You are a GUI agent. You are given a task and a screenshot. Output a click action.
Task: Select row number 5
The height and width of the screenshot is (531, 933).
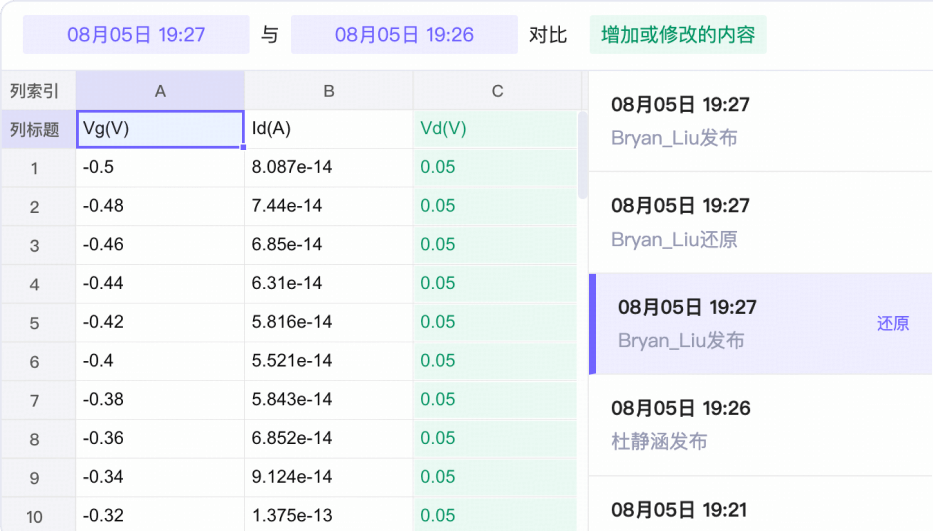pyautogui.click(x=38, y=323)
